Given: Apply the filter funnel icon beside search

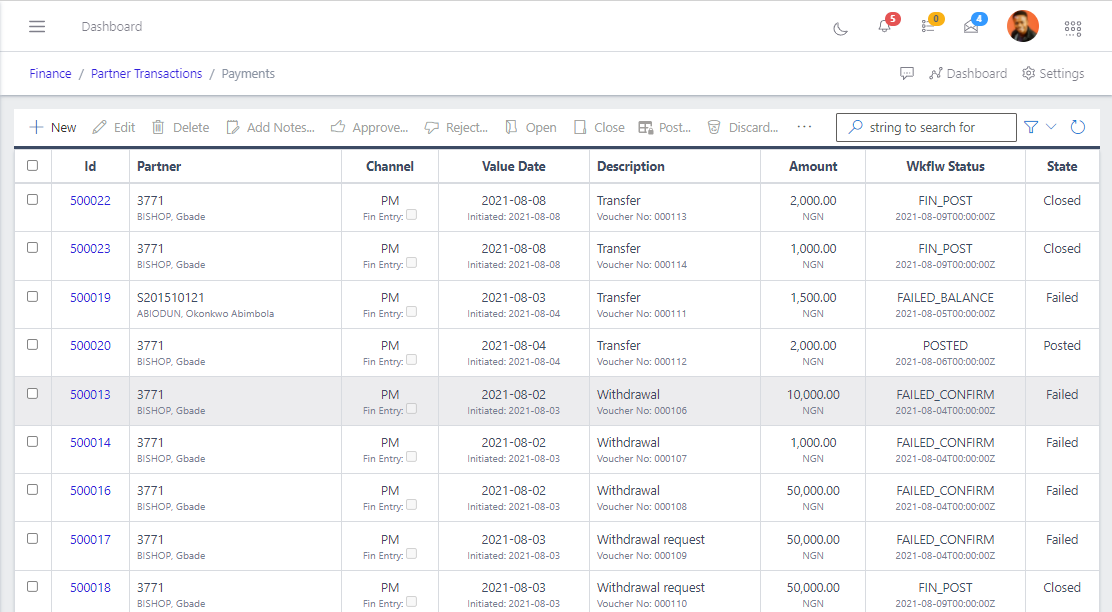Looking at the screenshot, I should click(x=1031, y=127).
